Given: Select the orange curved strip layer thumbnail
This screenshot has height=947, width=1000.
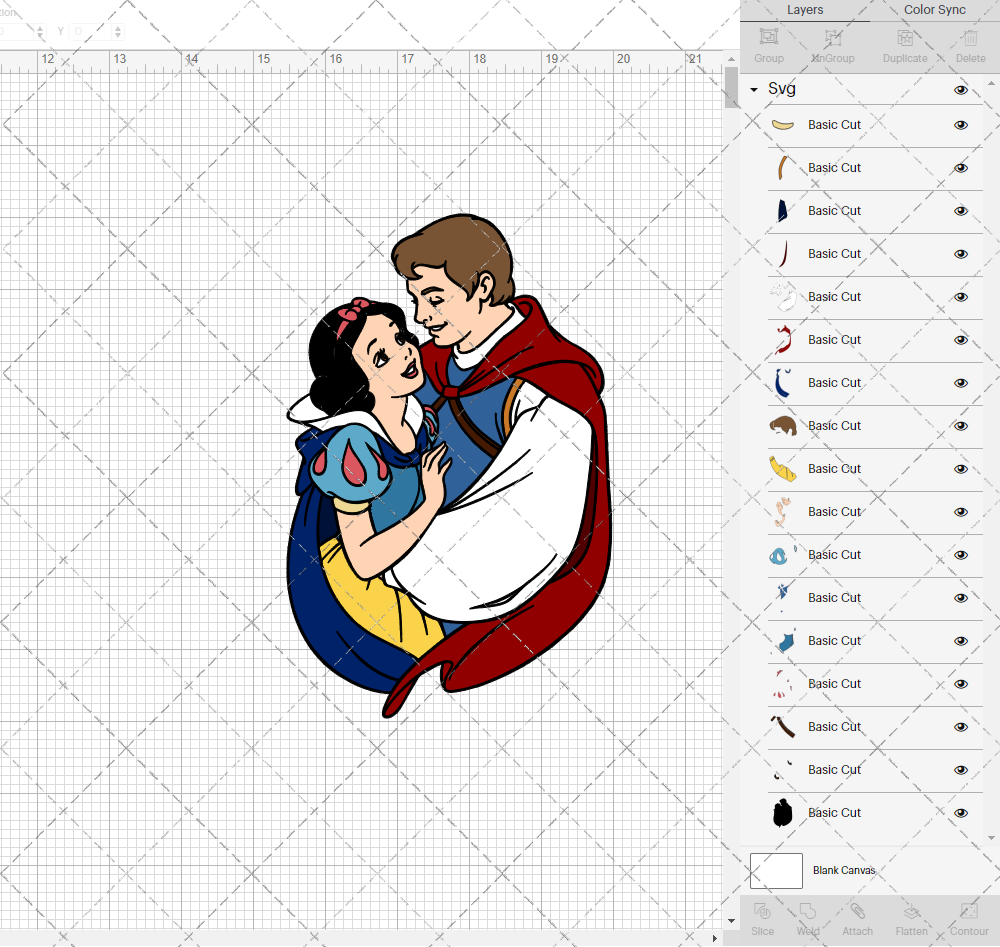Looking at the screenshot, I should [x=783, y=168].
